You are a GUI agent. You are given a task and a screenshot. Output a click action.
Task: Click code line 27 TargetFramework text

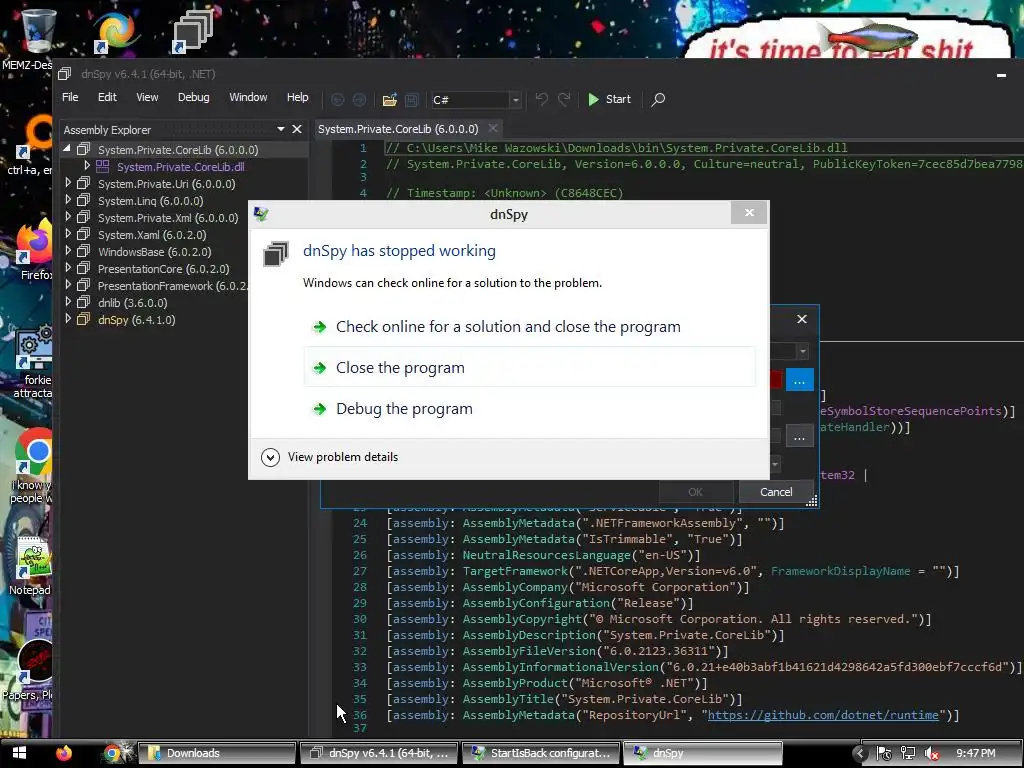click(x=515, y=571)
